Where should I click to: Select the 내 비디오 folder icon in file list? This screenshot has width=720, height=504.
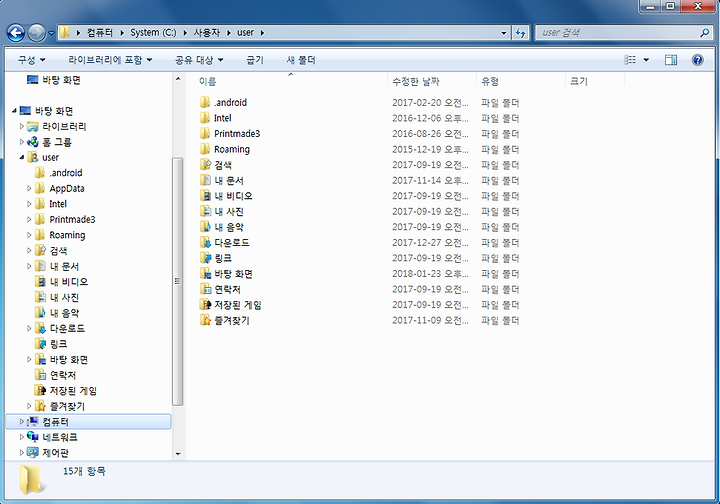[205, 196]
